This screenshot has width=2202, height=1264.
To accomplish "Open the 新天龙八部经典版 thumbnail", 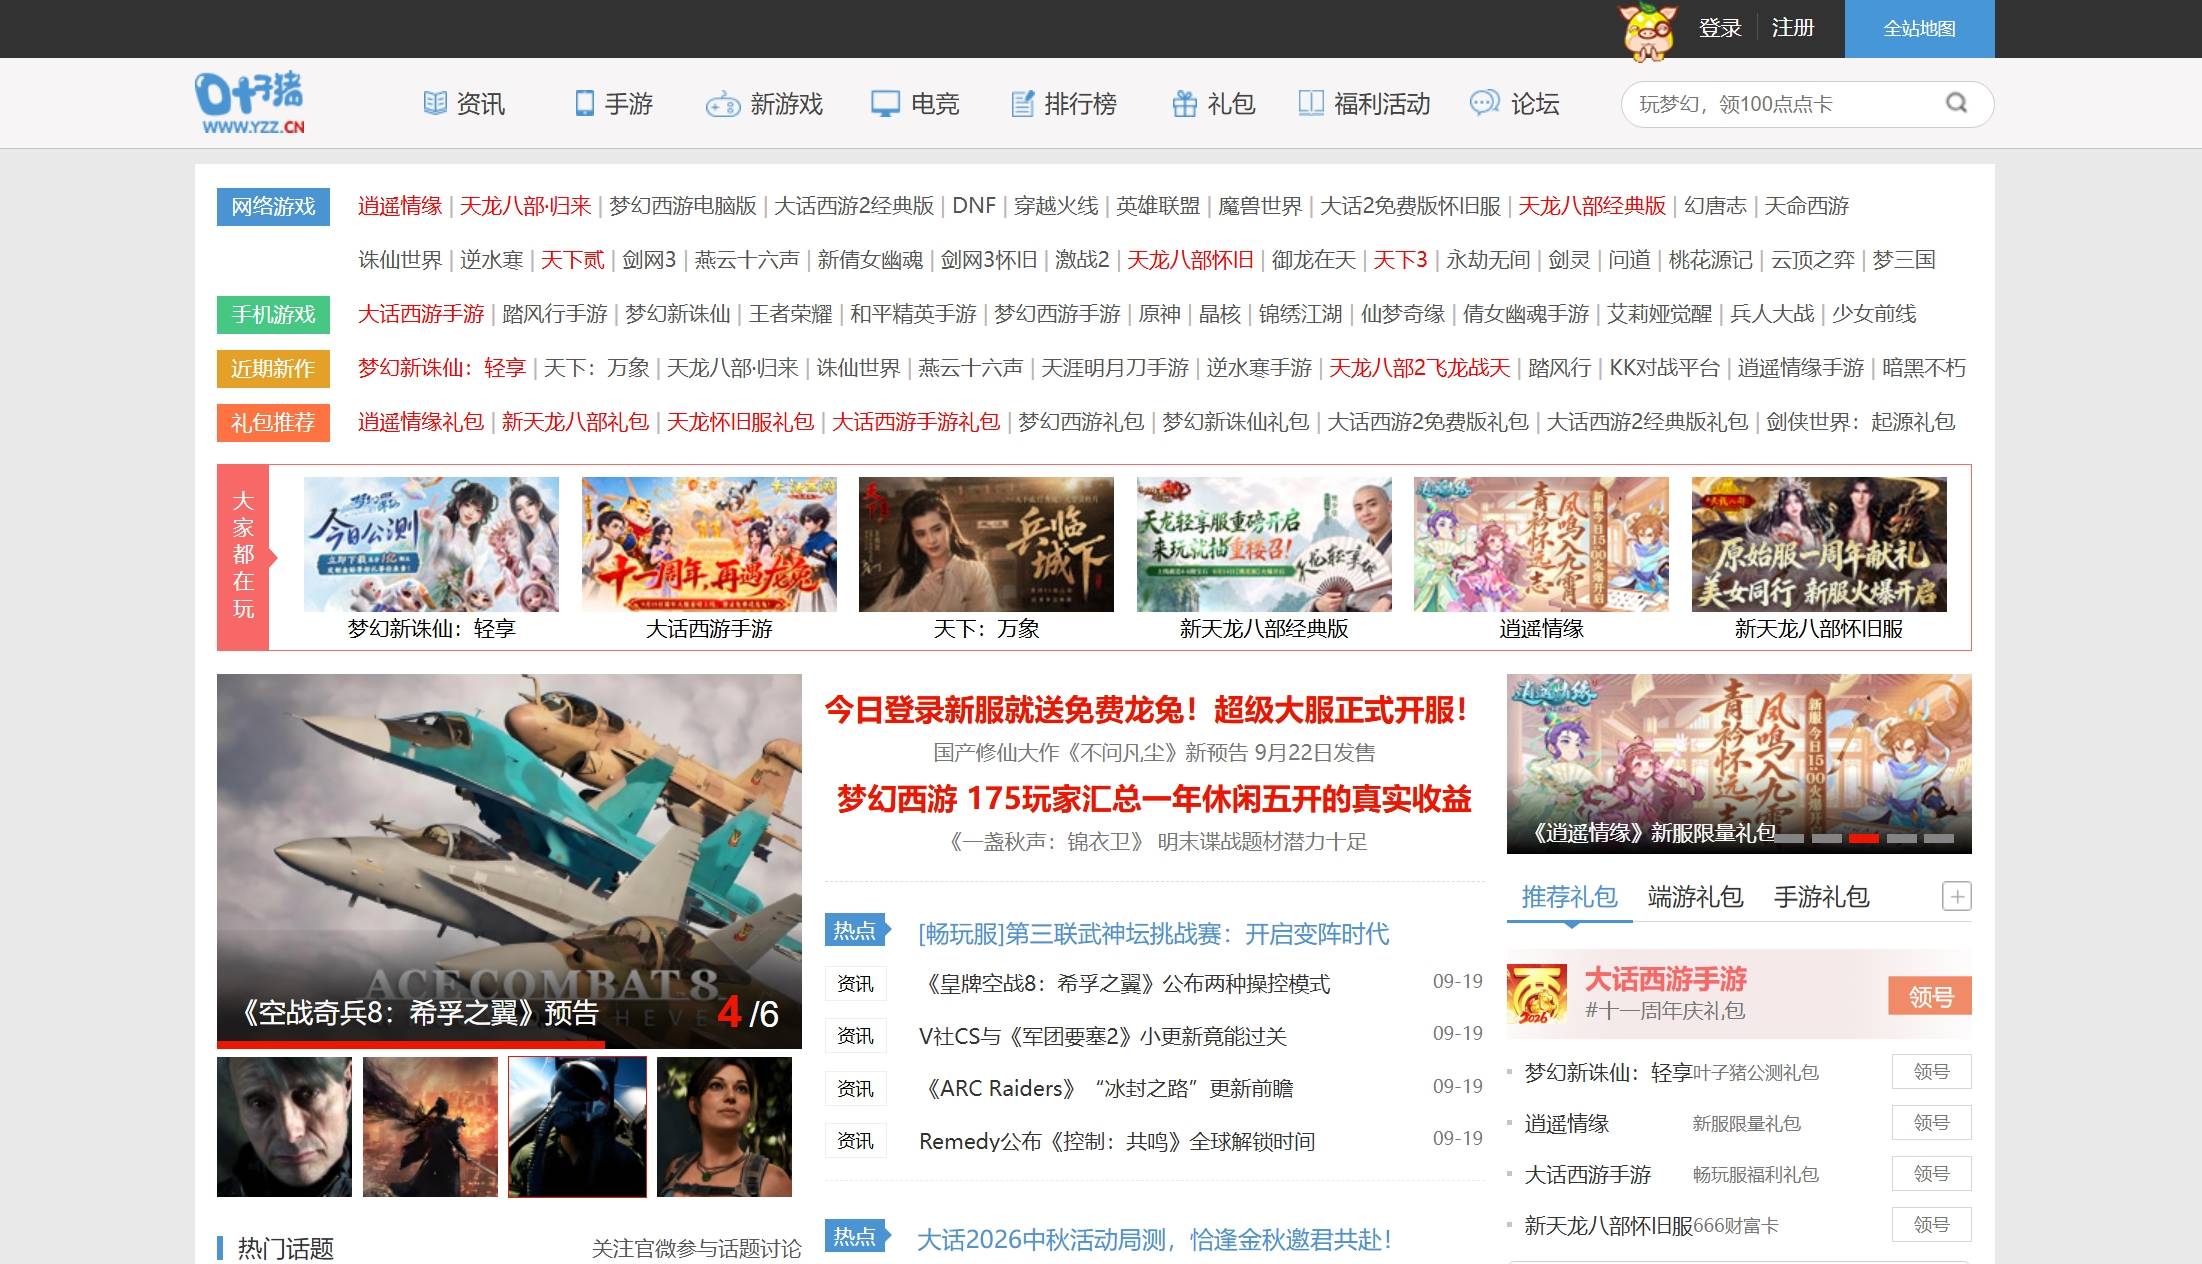I will click(x=1264, y=544).
